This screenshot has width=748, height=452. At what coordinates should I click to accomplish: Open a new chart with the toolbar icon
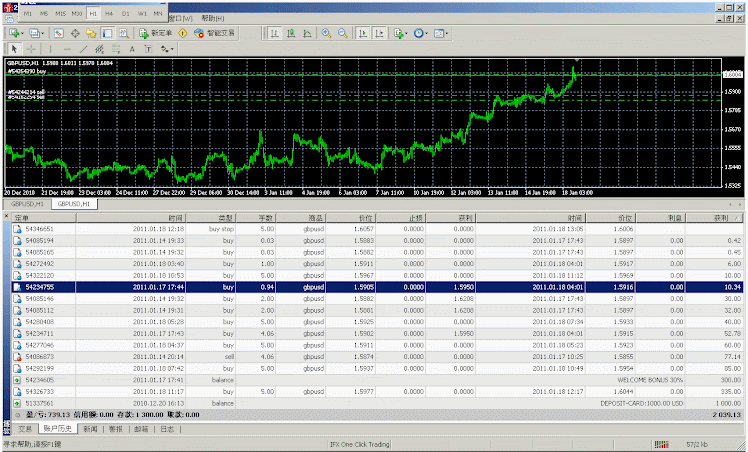pyautogui.click(x=14, y=33)
